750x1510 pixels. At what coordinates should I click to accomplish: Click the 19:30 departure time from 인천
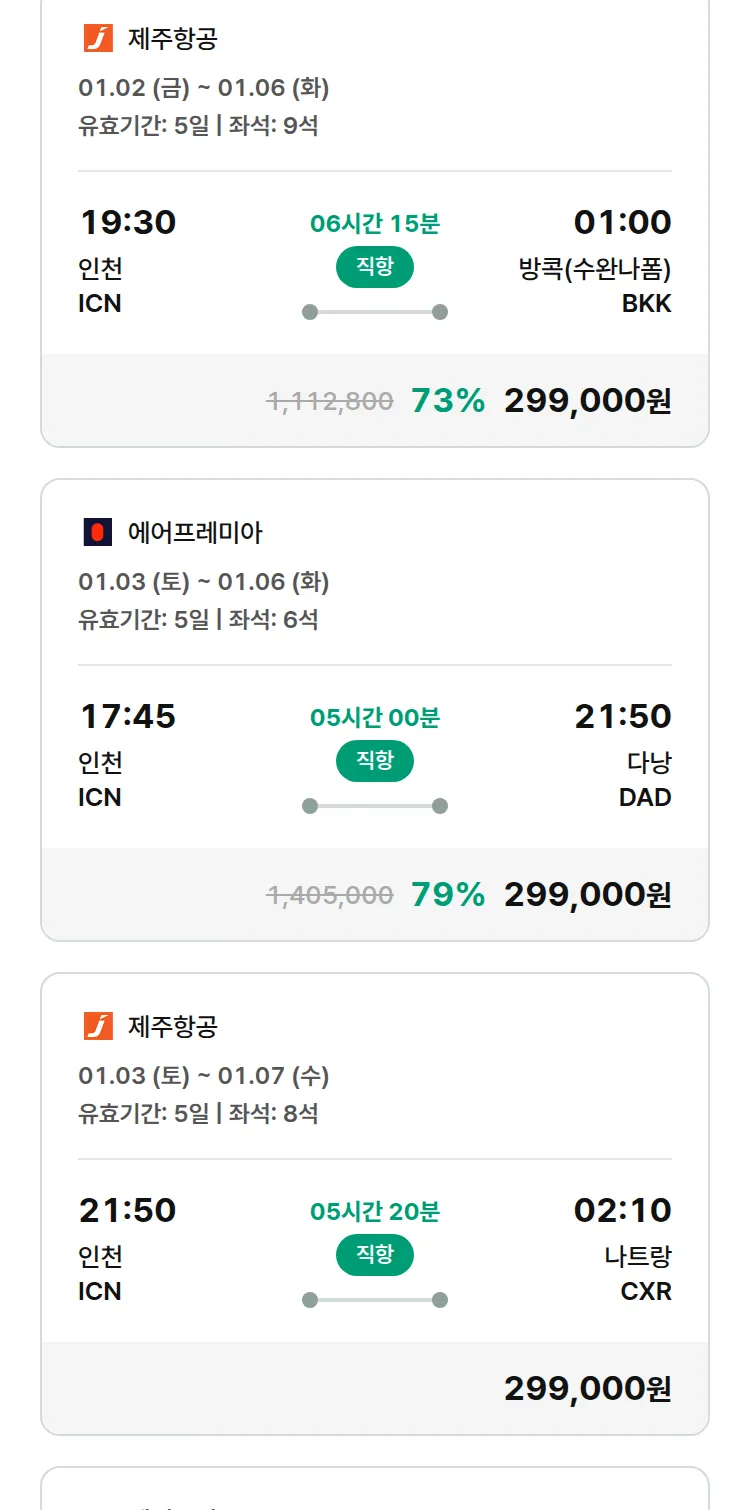pyautogui.click(x=128, y=223)
